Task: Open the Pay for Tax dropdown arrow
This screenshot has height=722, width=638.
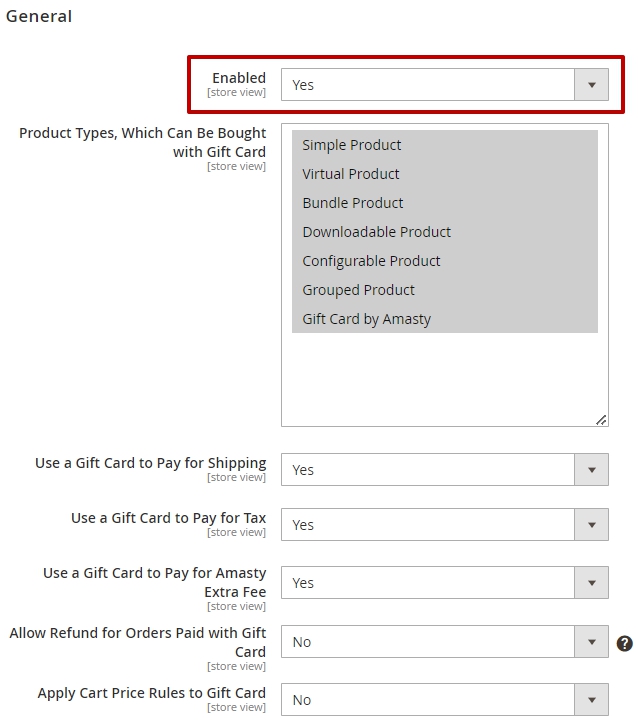Action: [592, 524]
